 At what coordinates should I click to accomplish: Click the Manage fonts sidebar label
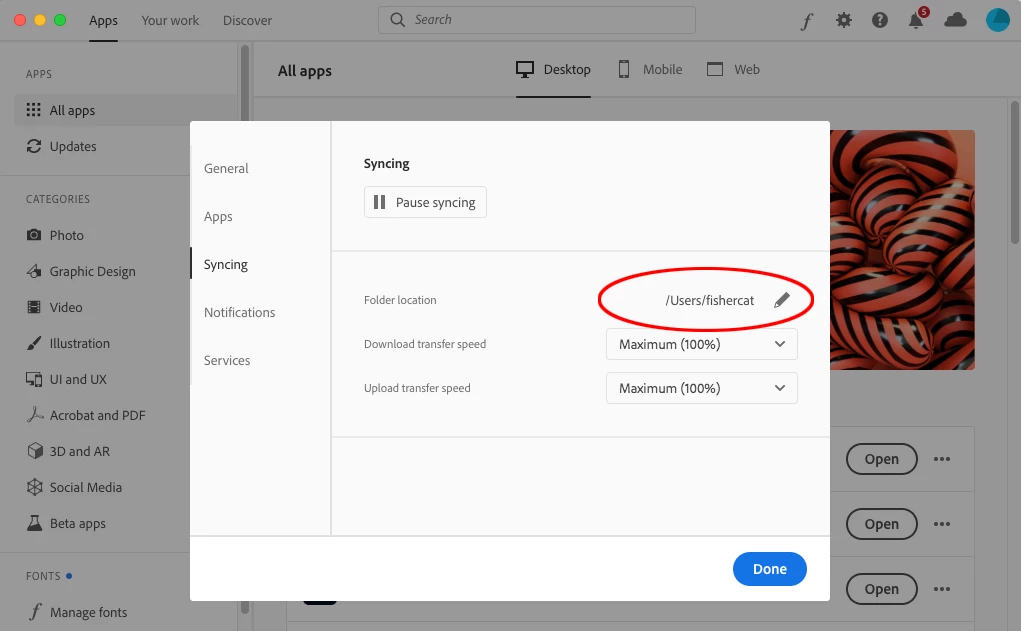coord(89,613)
